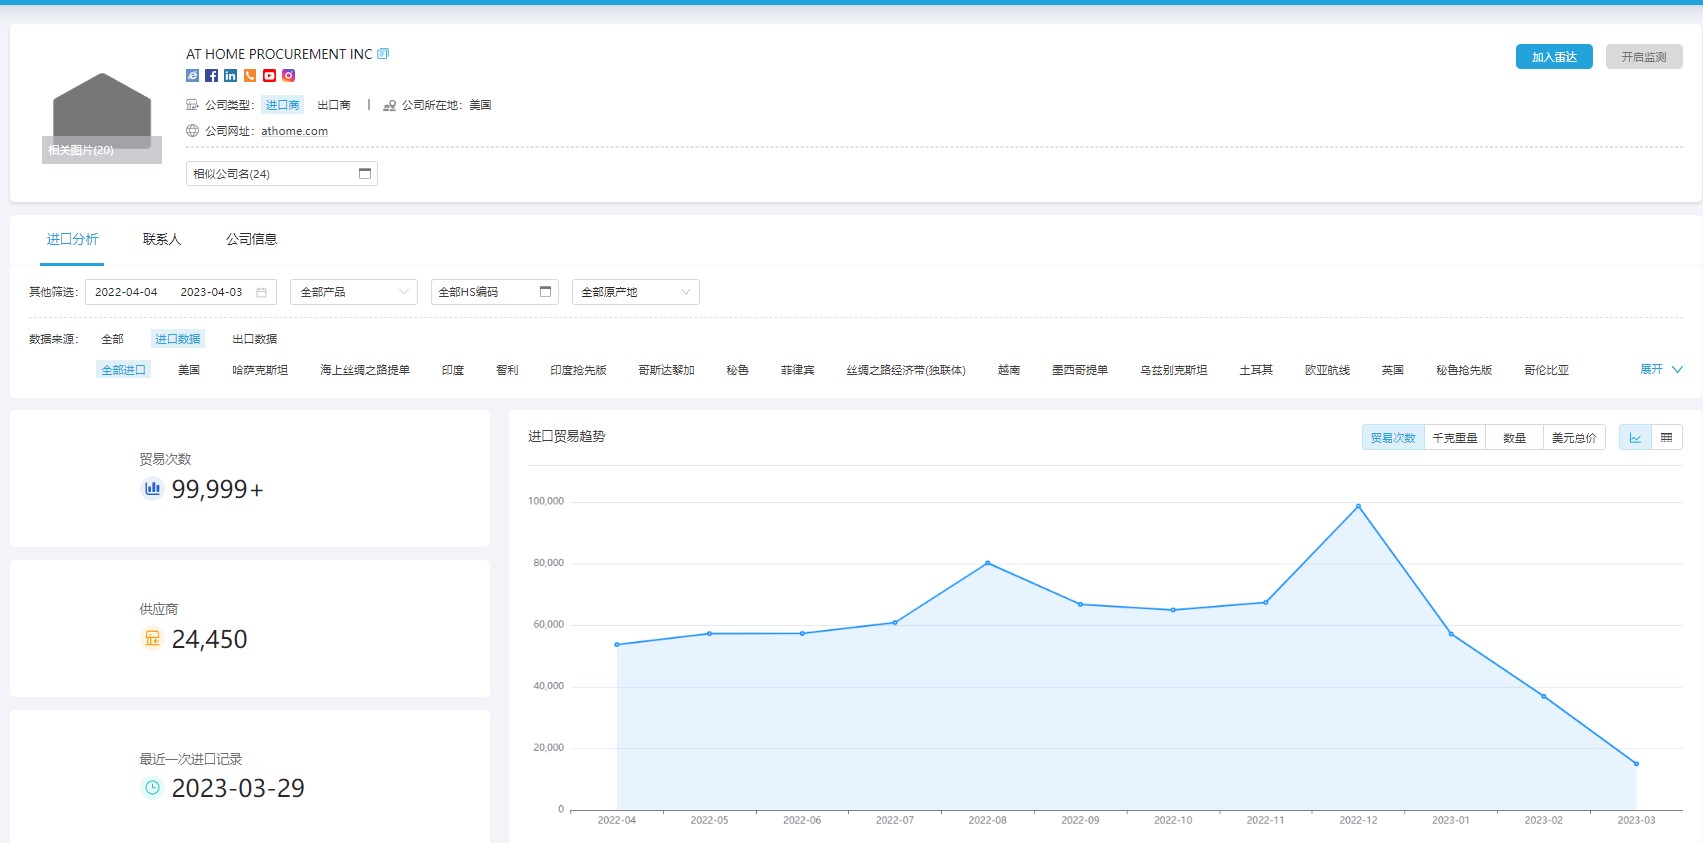Click end date 2023-04-03 field
The height and width of the screenshot is (843, 1703).
tap(211, 292)
